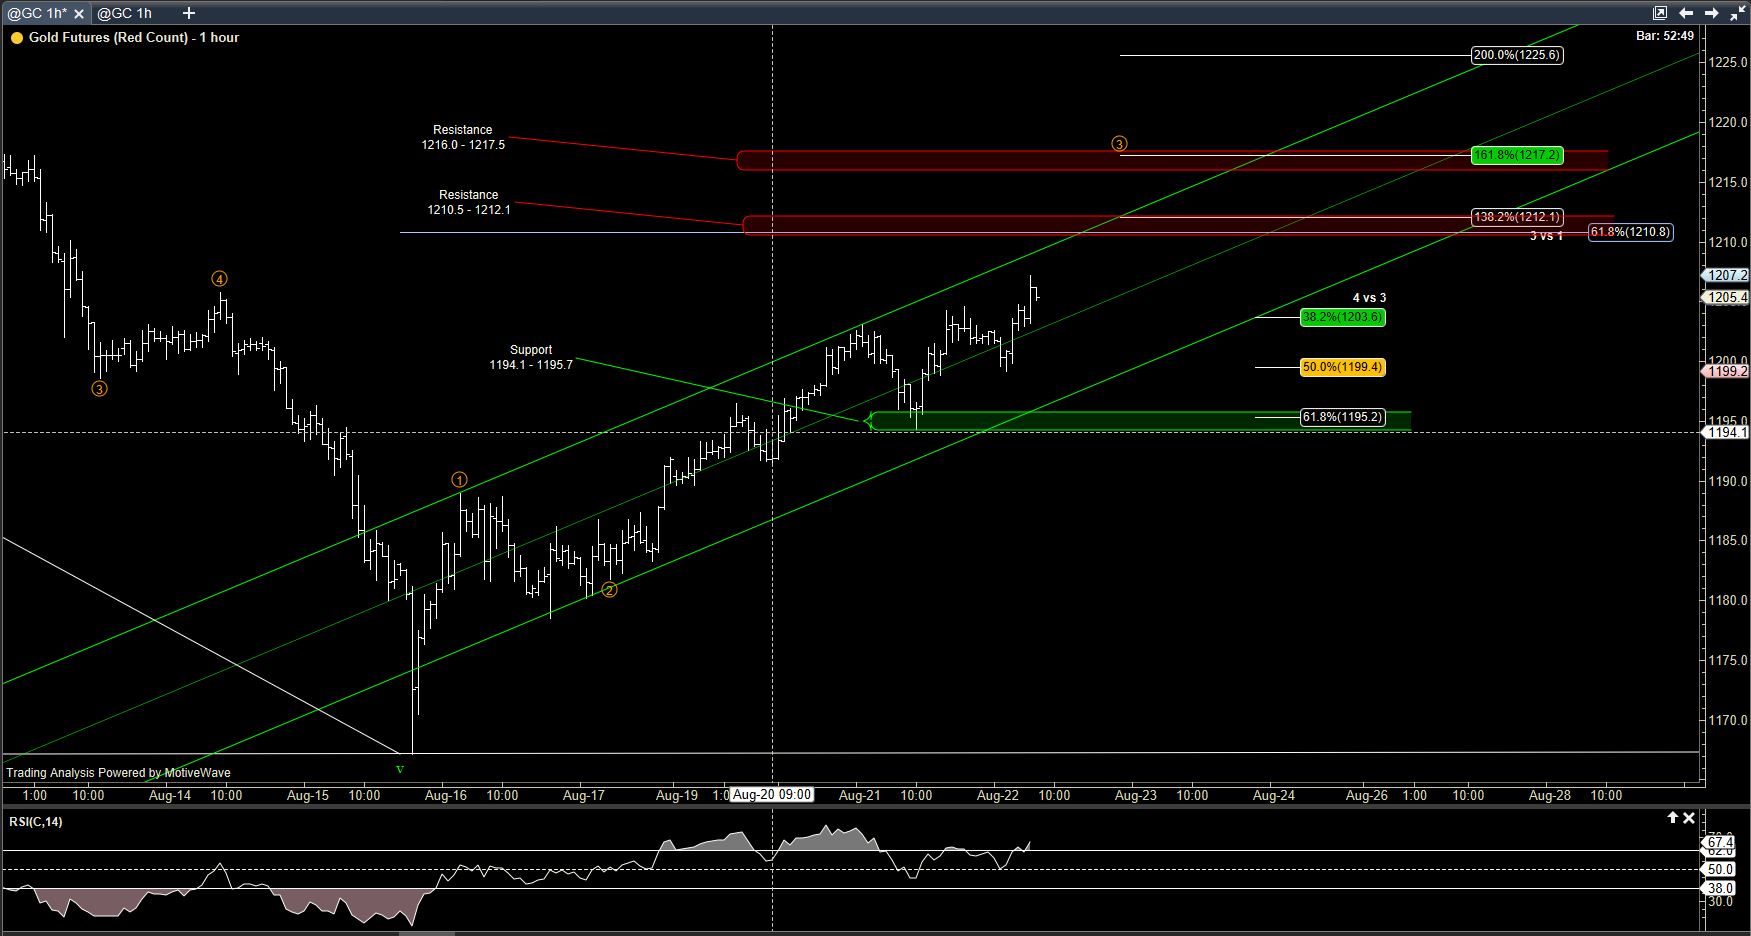Click the RSI 50.0 level tag
Image resolution: width=1751 pixels, height=936 pixels.
(1721, 870)
